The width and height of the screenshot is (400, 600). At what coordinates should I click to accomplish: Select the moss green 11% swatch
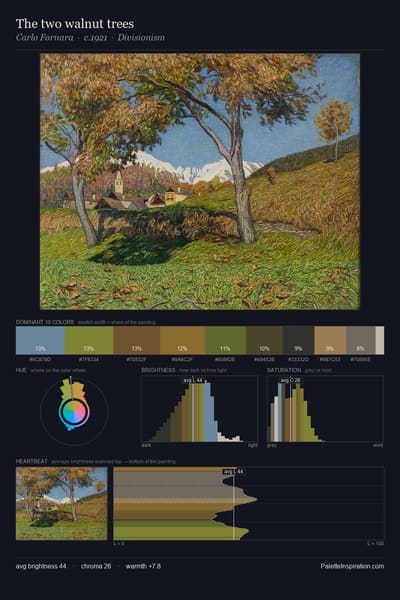tap(225, 340)
